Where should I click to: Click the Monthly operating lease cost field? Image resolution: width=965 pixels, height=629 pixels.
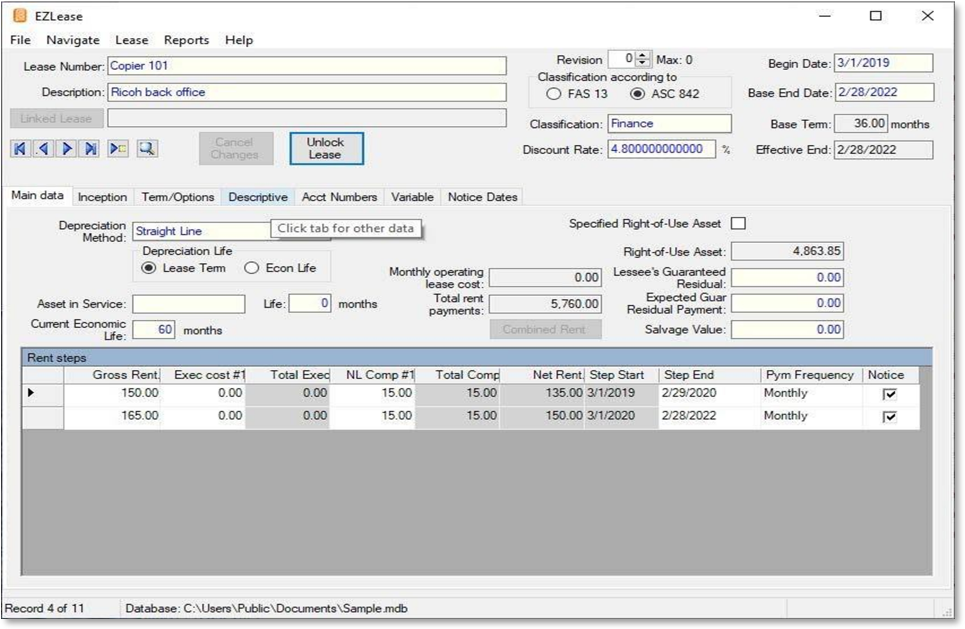545,278
